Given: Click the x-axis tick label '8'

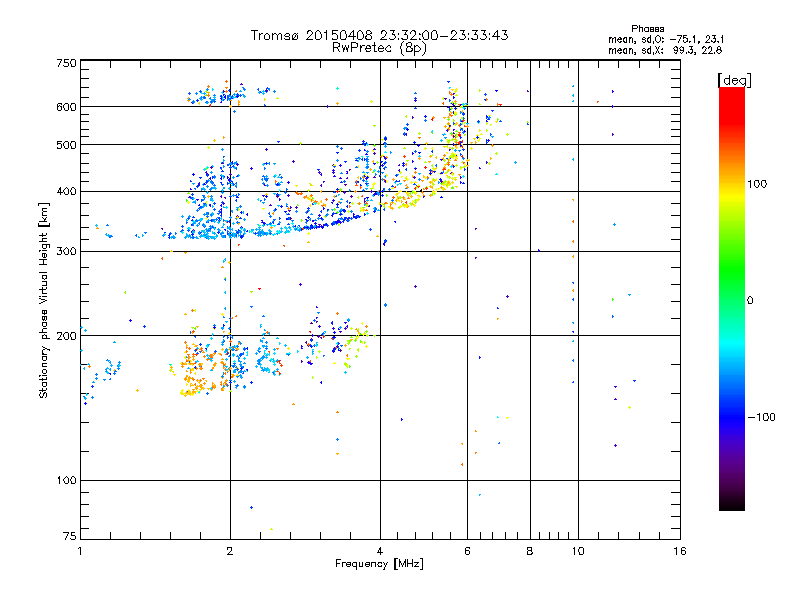Looking at the screenshot, I should (530, 551).
